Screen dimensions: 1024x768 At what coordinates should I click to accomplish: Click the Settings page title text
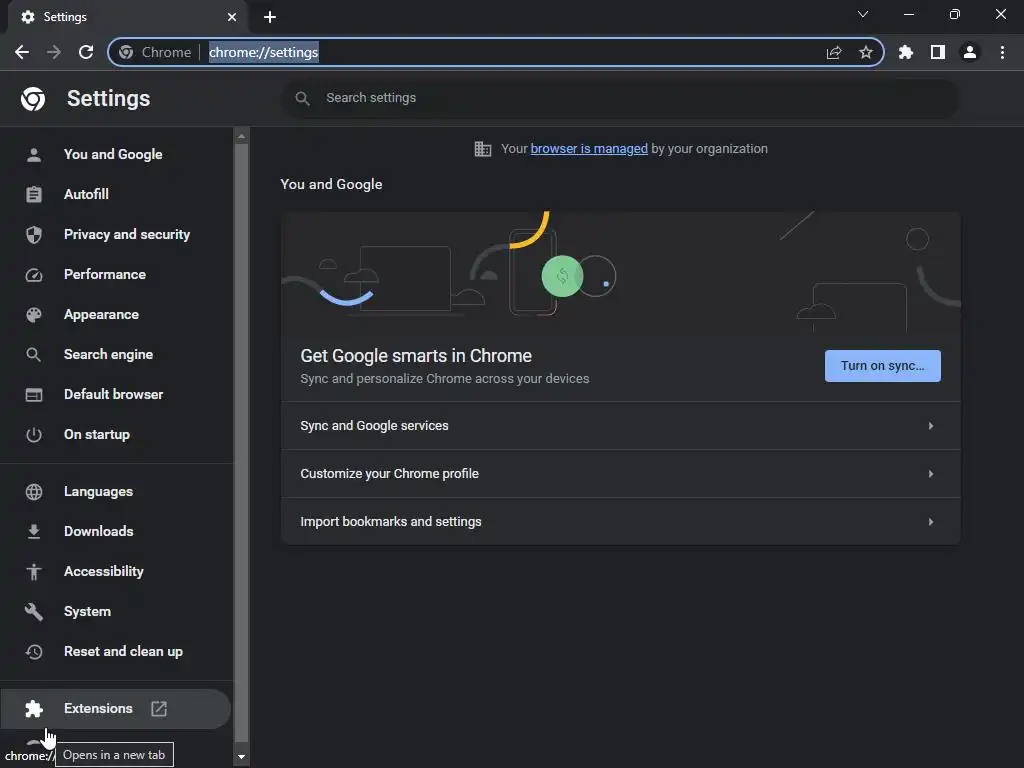(x=108, y=99)
